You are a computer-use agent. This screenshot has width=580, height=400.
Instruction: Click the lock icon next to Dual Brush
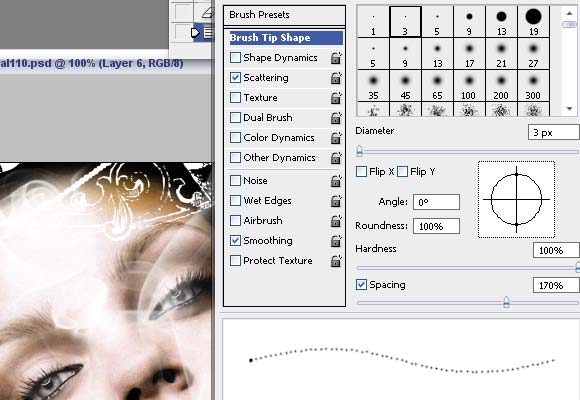click(x=336, y=118)
